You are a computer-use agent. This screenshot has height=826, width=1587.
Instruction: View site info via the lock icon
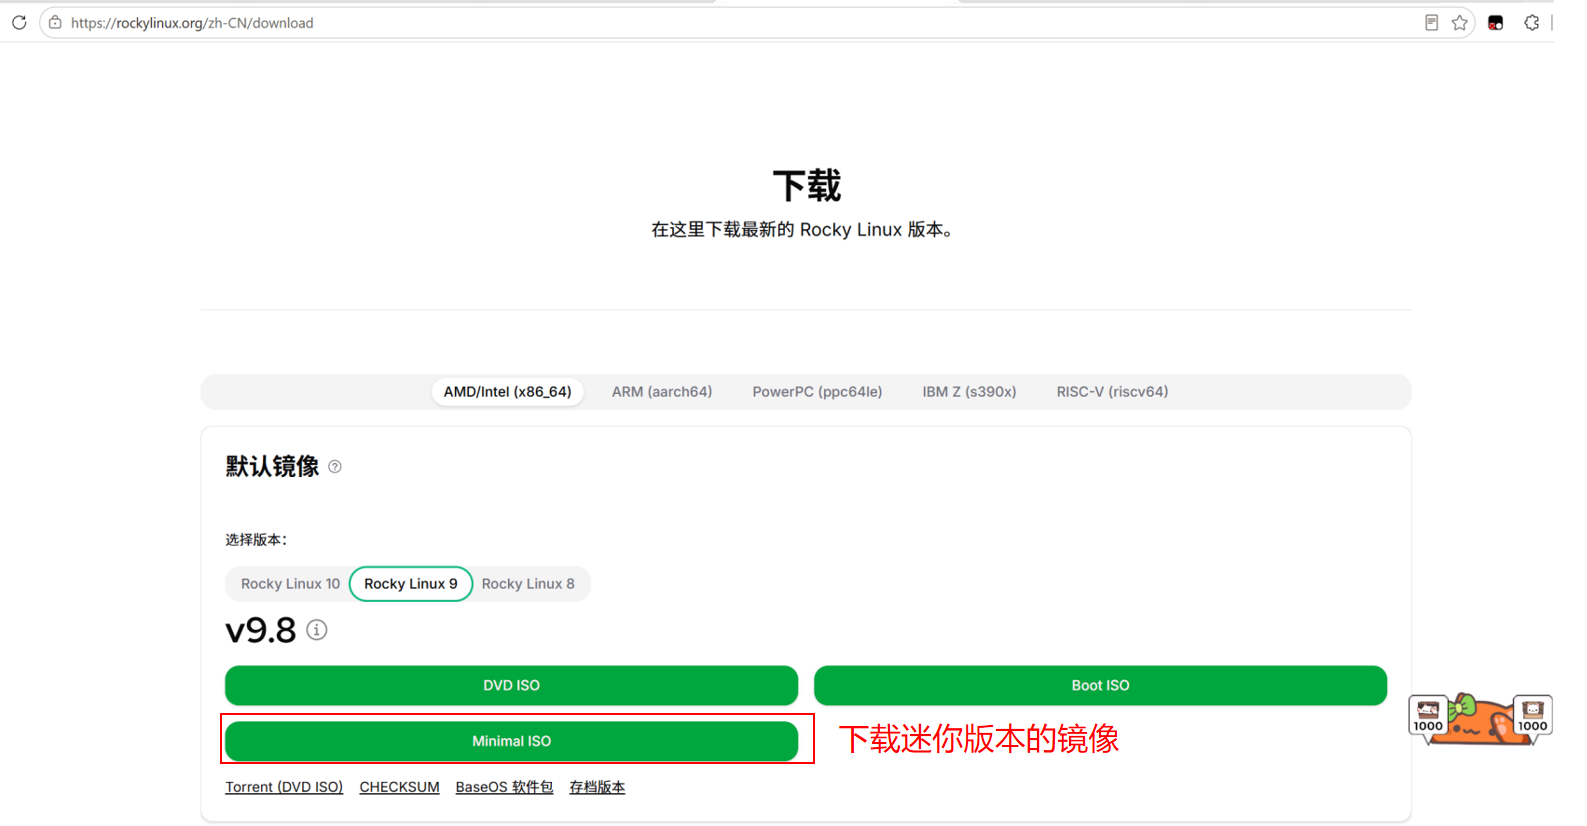(x=55, y=22)
